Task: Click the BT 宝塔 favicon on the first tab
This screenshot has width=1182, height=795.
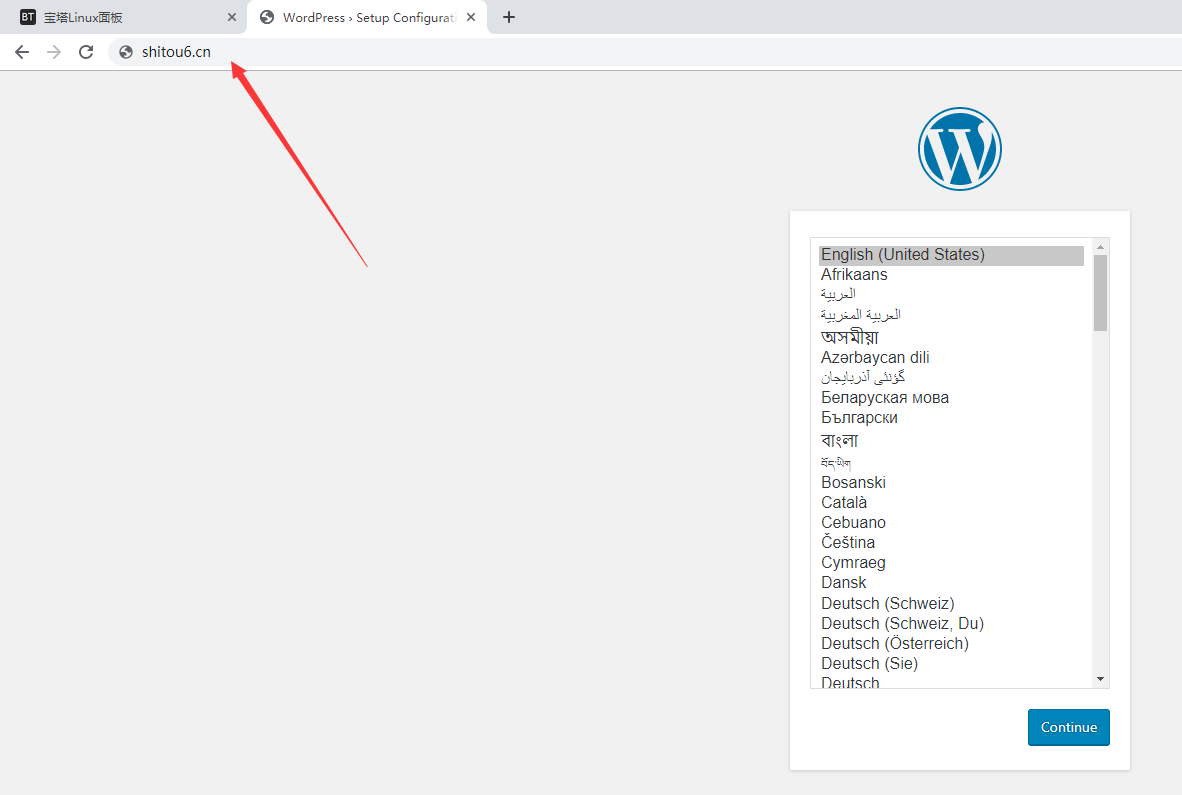Action: 27,16
